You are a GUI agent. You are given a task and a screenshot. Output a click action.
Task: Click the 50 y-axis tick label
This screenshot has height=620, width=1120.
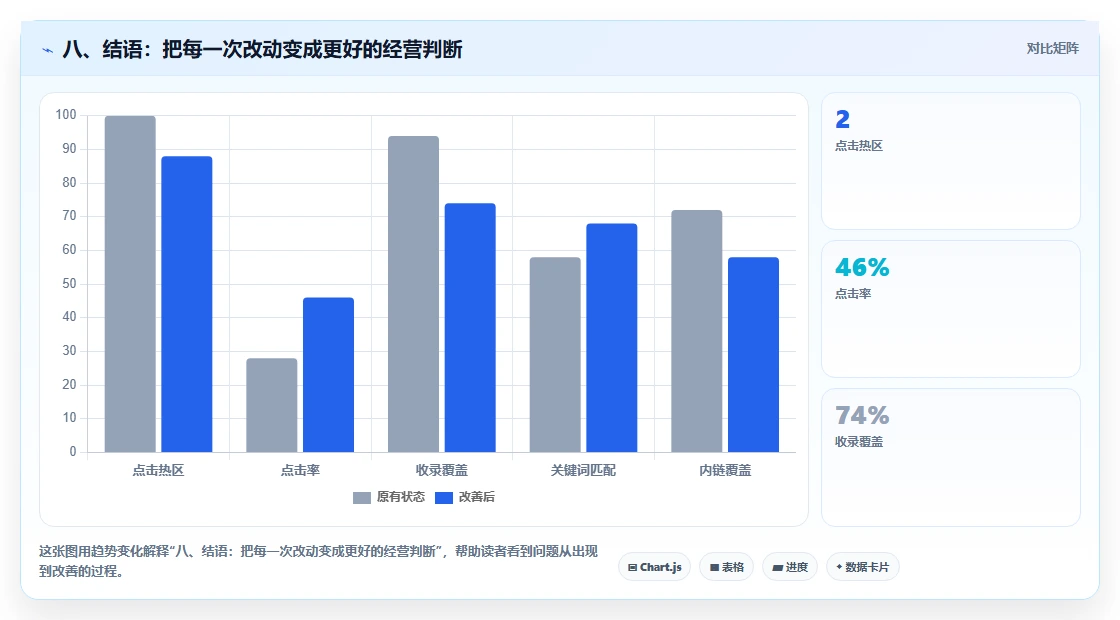(69, 284)
